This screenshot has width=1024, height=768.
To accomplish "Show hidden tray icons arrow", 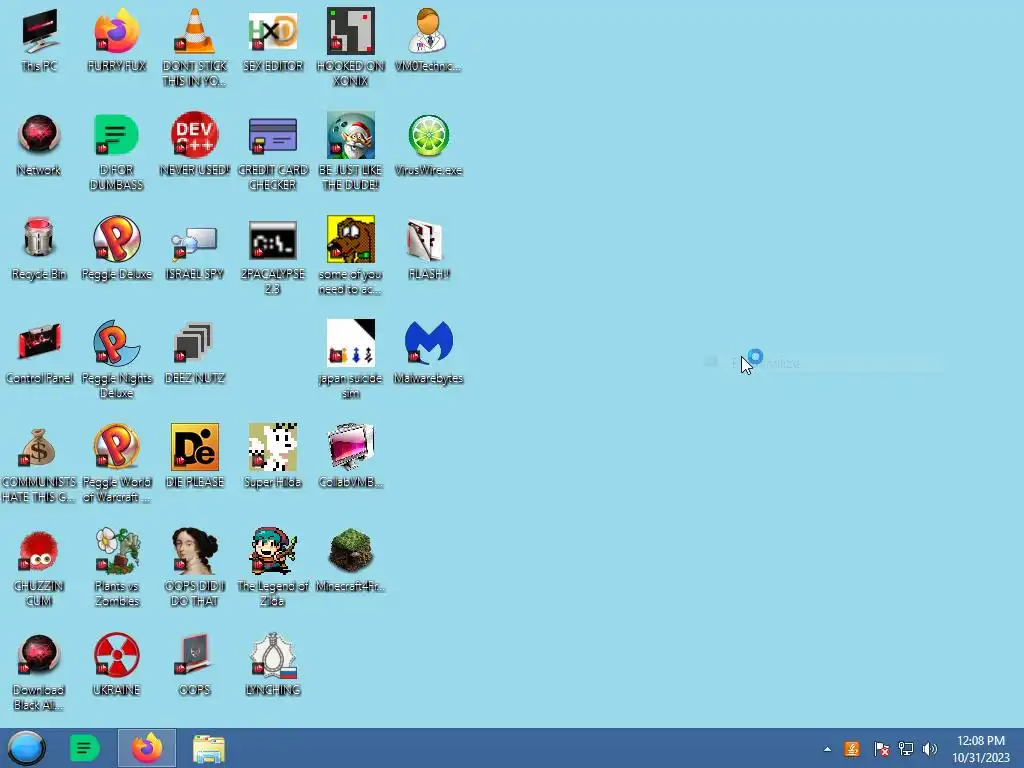I will [x=827, y=749].
